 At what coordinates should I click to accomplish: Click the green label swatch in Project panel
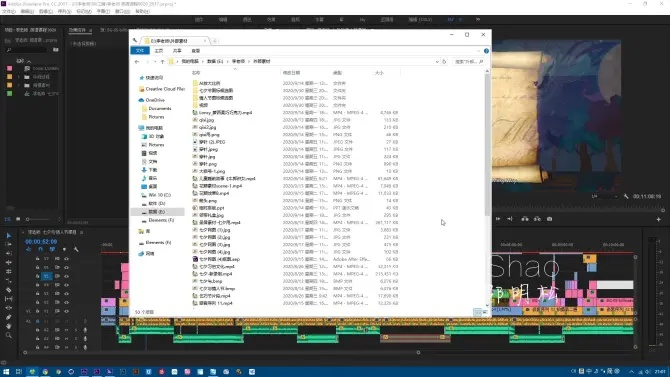point(9,94)
